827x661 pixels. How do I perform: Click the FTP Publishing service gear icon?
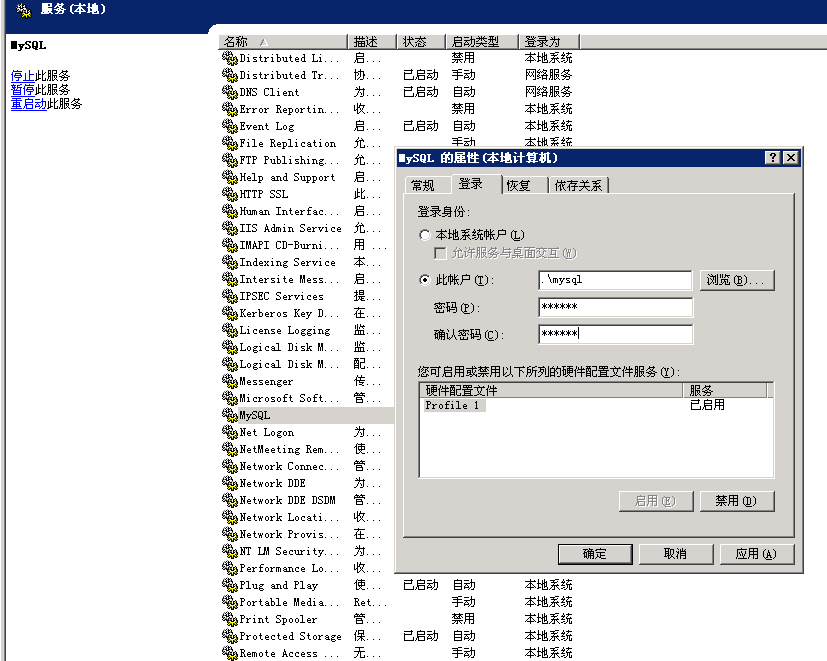pos(229,160)
